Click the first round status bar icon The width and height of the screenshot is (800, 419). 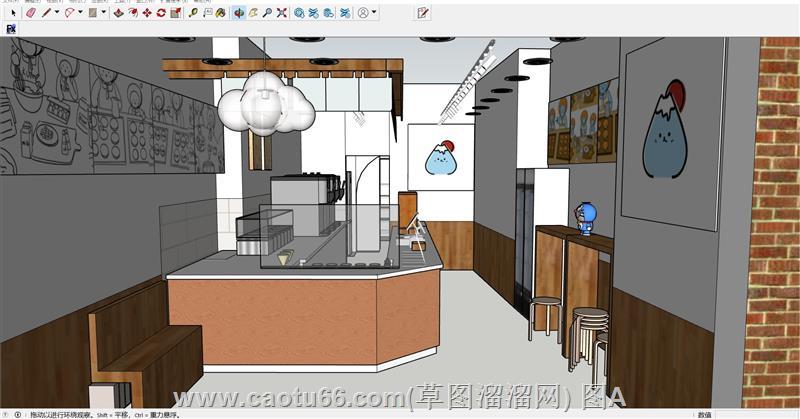(6, 415)
